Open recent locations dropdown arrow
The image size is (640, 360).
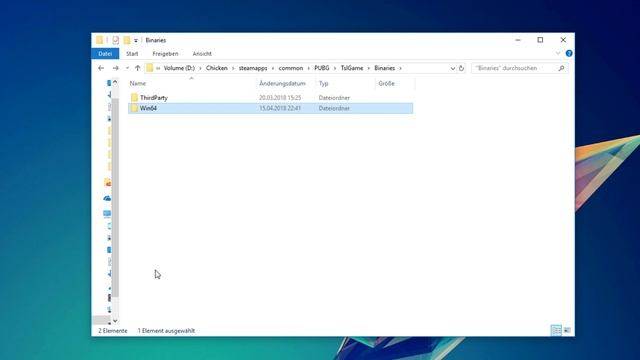pos(127,68)
